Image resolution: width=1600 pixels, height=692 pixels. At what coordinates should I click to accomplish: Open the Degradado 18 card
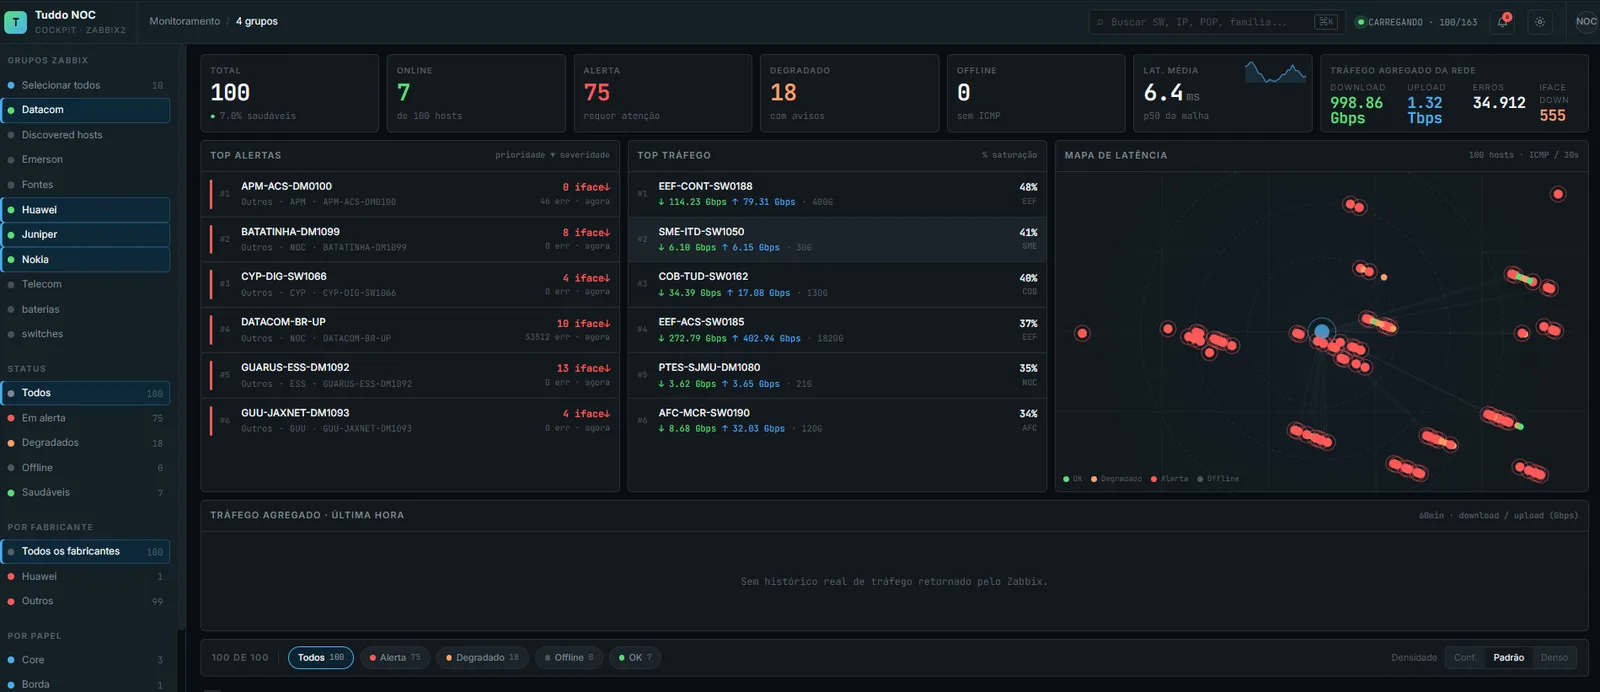coord(849,93)
